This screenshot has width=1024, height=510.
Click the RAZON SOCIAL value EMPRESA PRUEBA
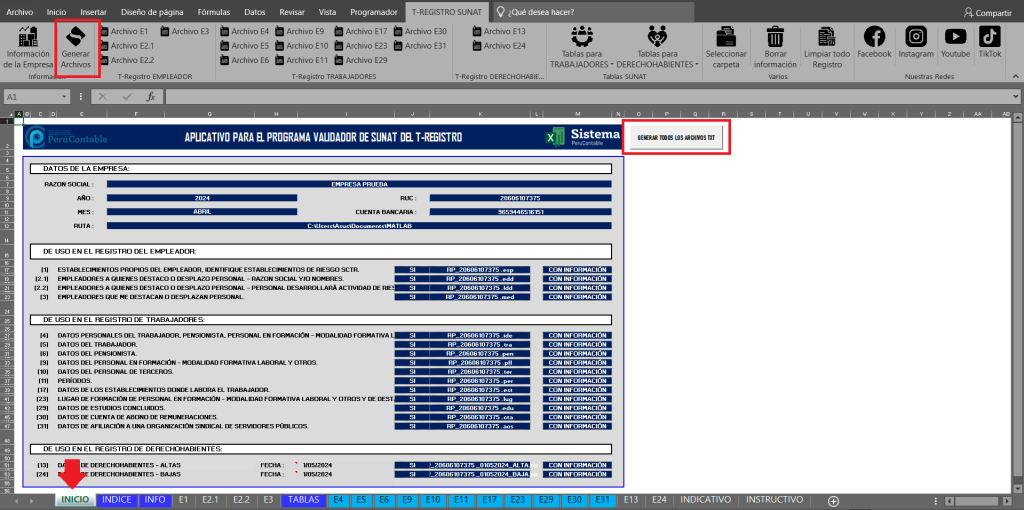coord(359,184)
